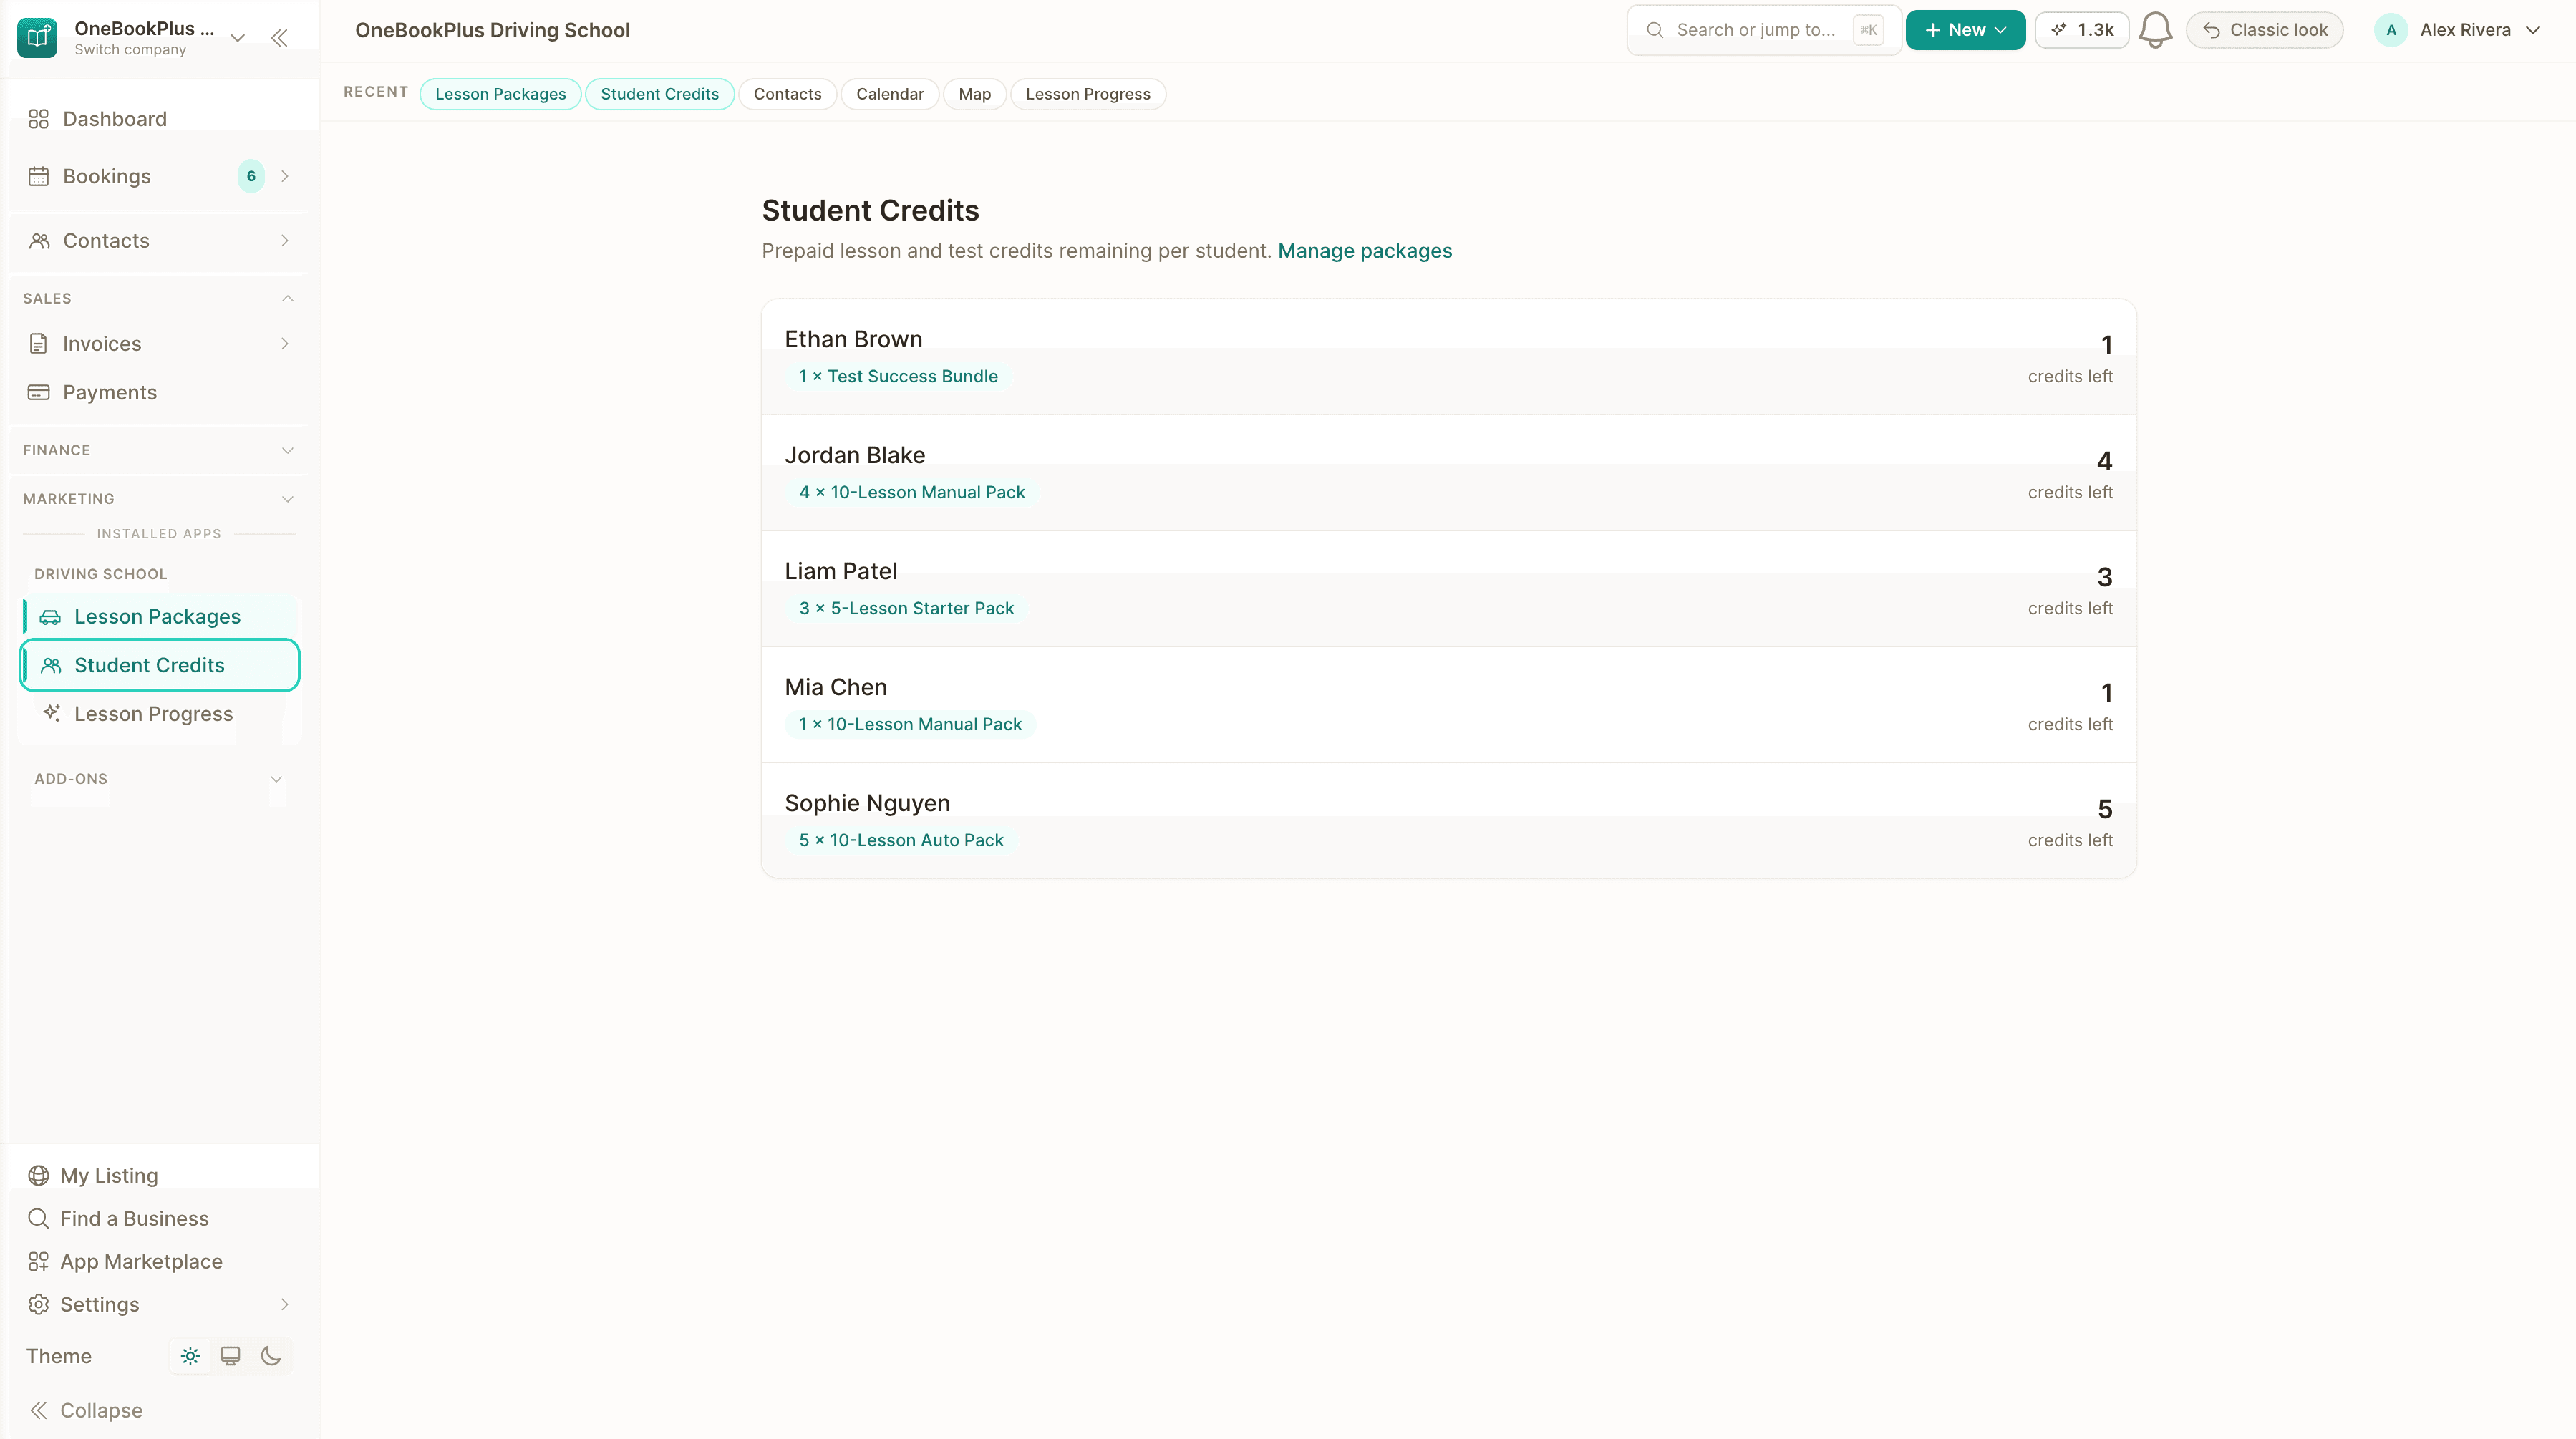Open Jordan Blake's credit row
This screenshot has height=1439, width=2576.
[1448, 473]
